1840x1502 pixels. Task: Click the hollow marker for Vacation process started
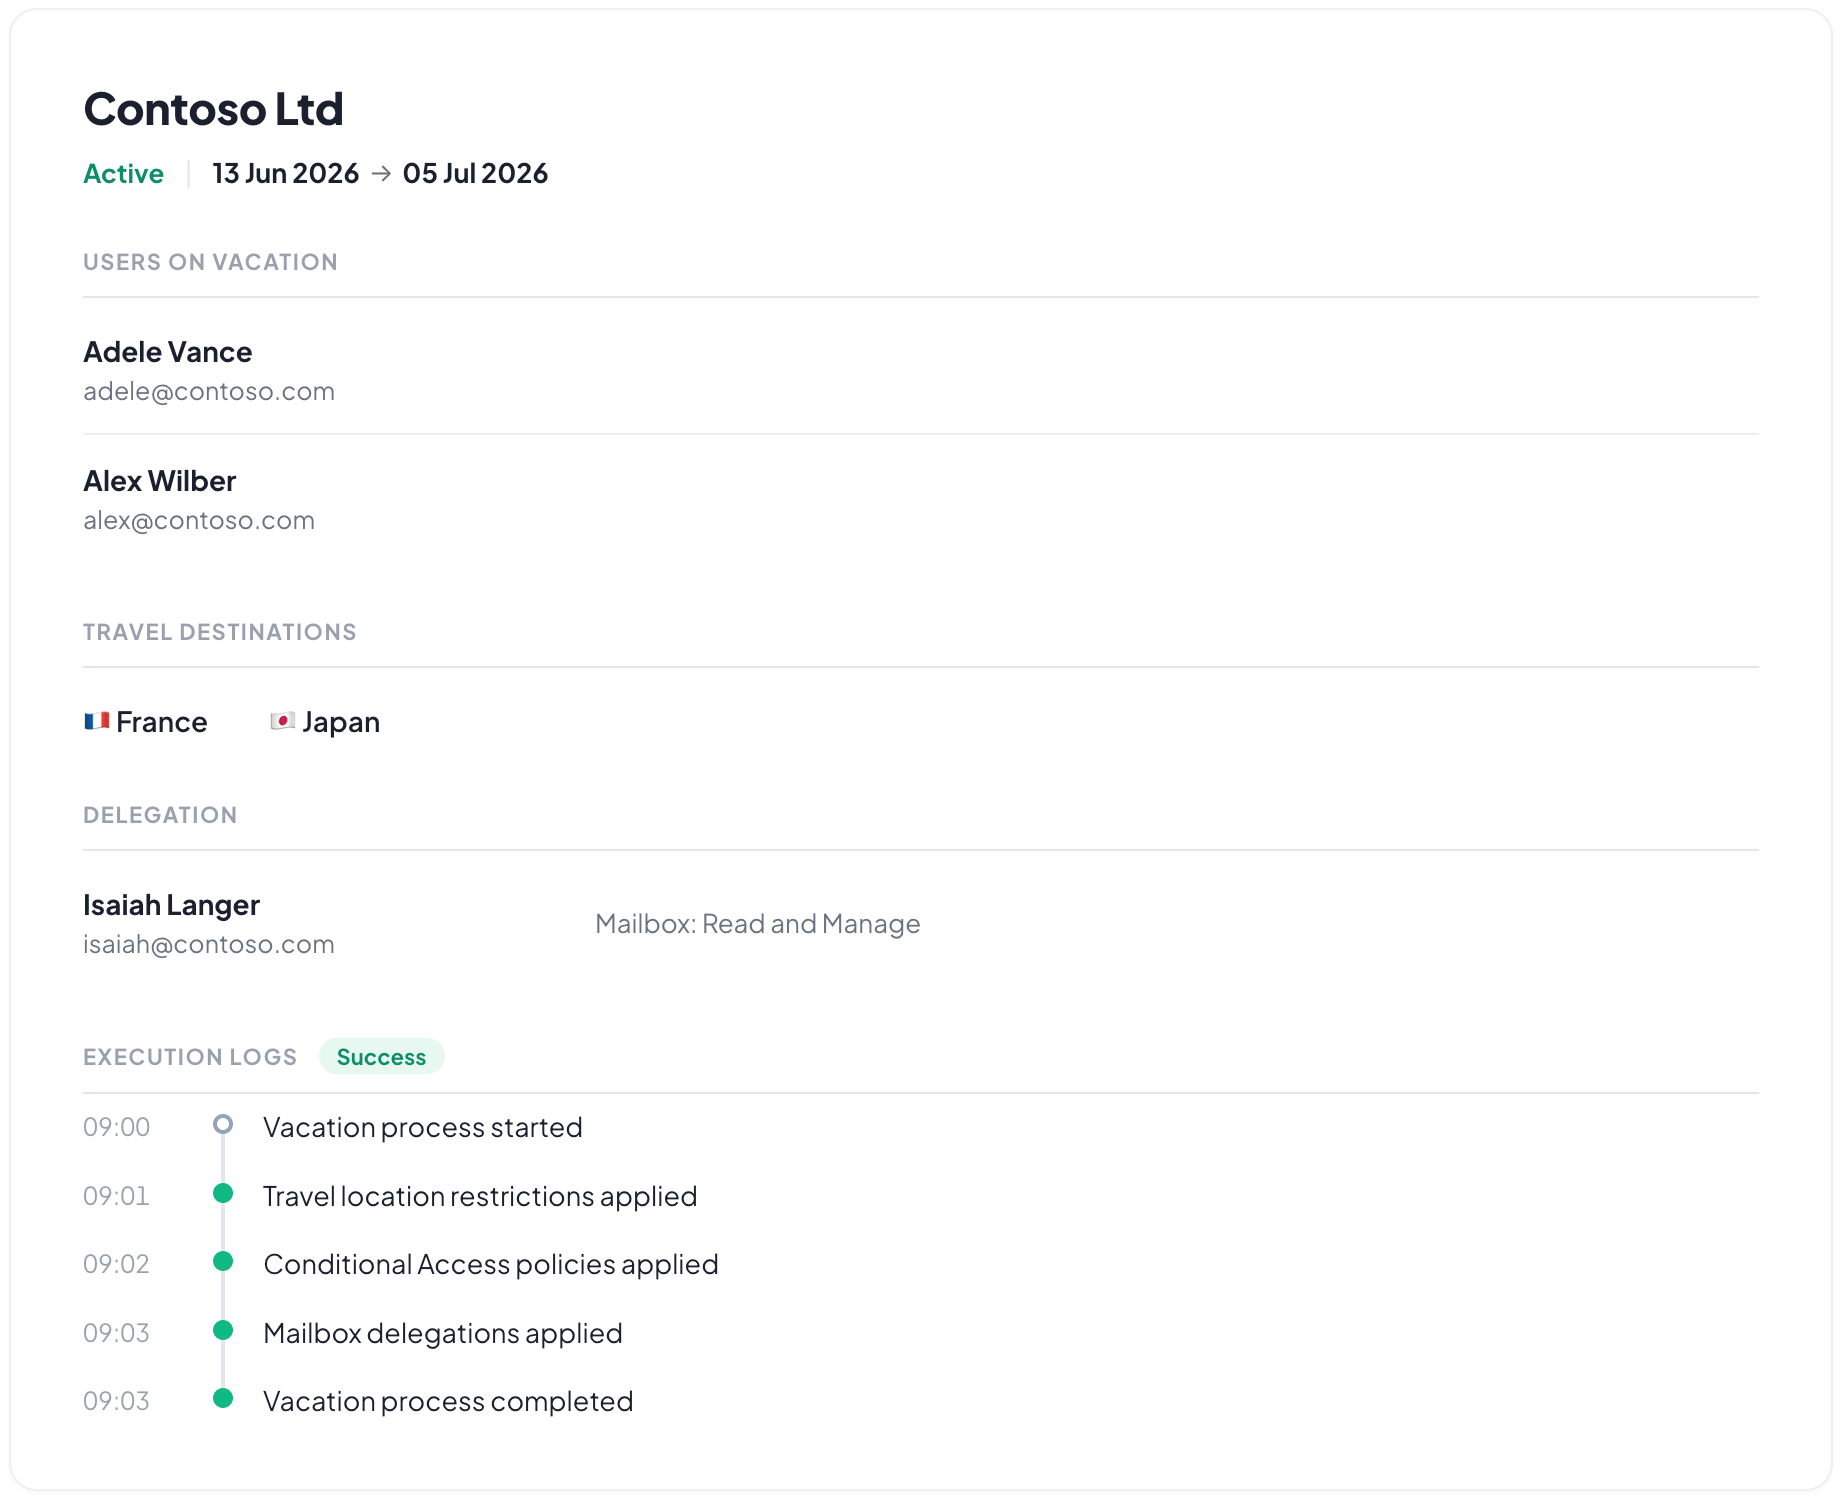223,1124
